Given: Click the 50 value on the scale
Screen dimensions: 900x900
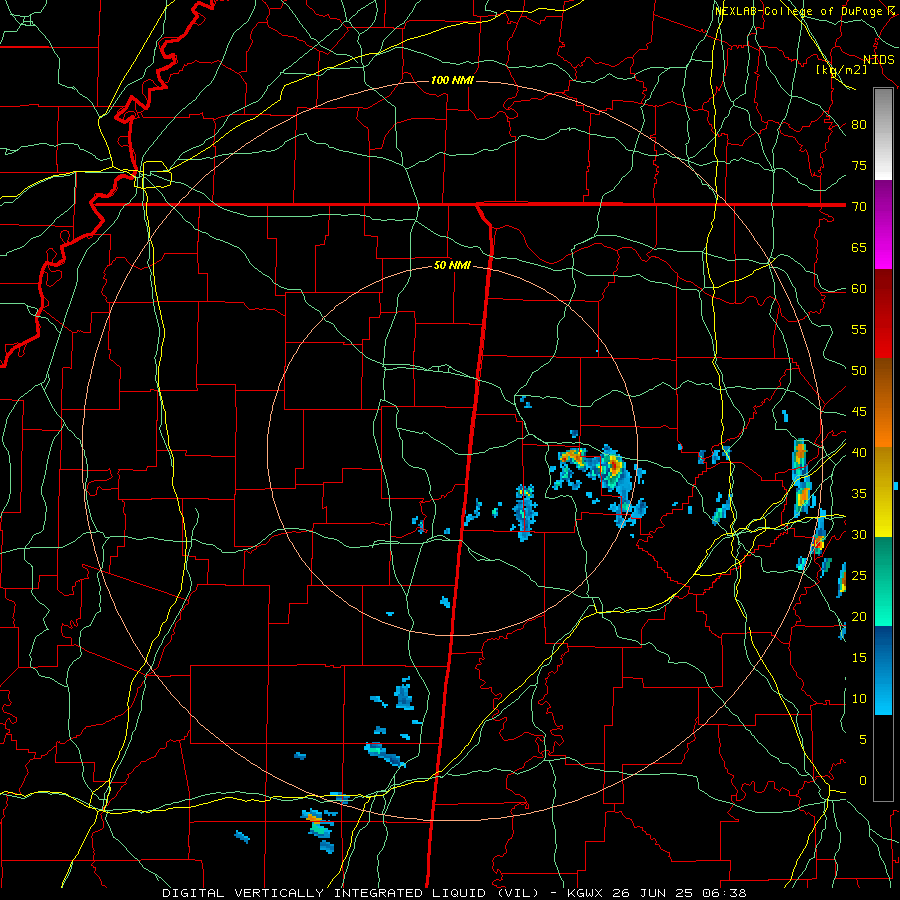Looking at the screenshot, I should tap(859, 370).
